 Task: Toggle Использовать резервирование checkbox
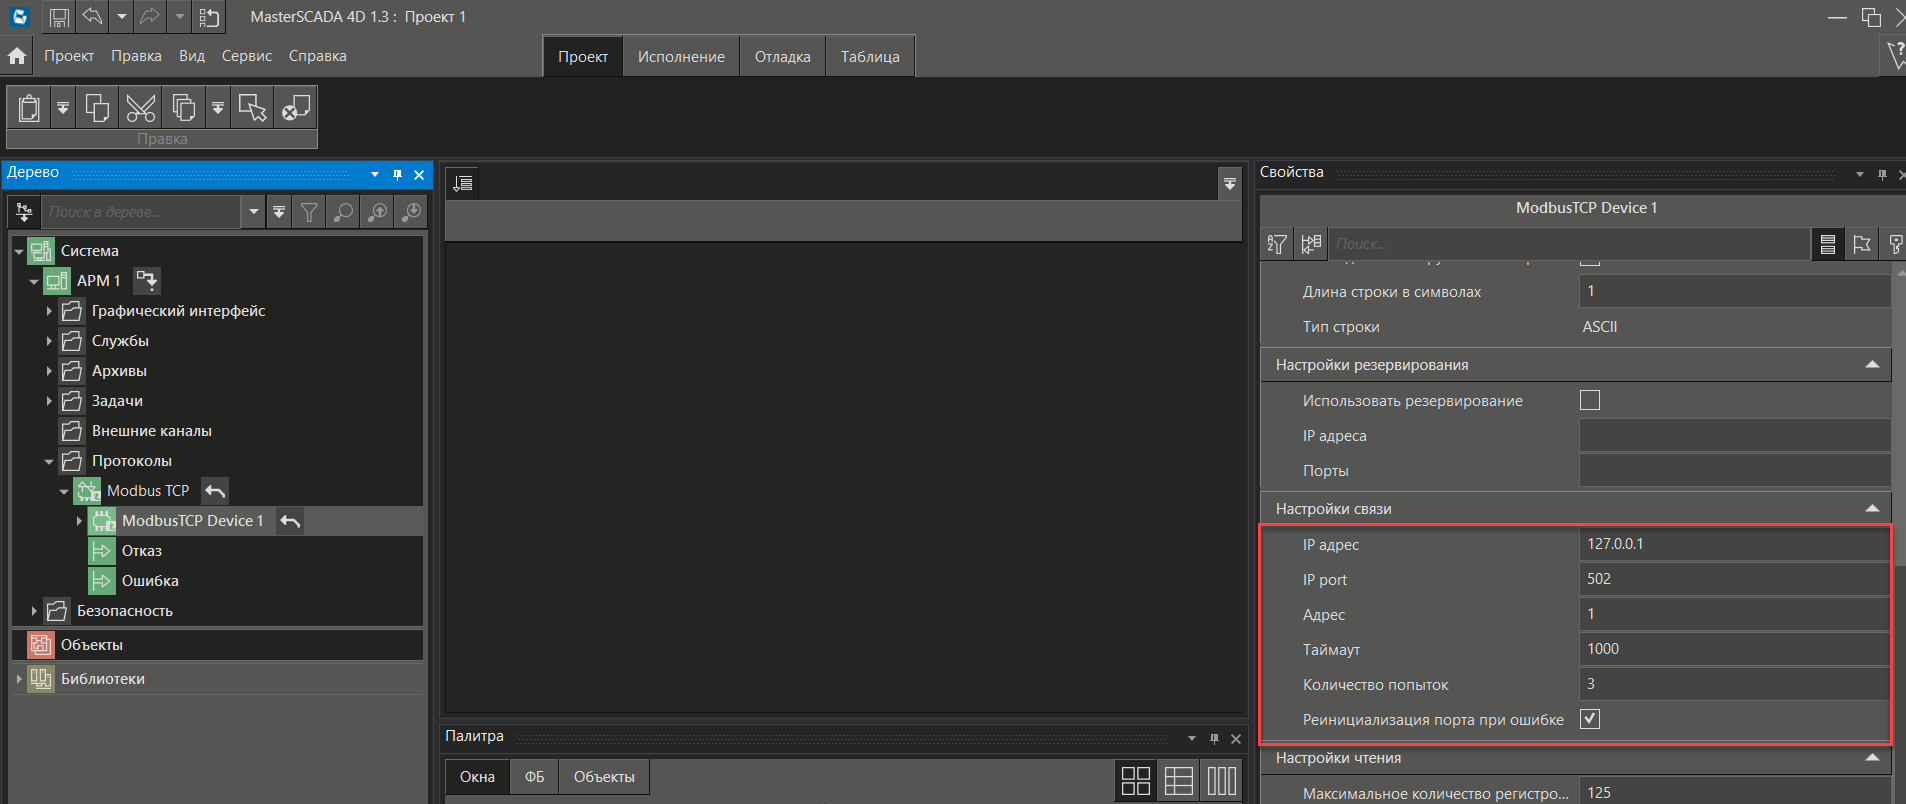(1590, 400)
